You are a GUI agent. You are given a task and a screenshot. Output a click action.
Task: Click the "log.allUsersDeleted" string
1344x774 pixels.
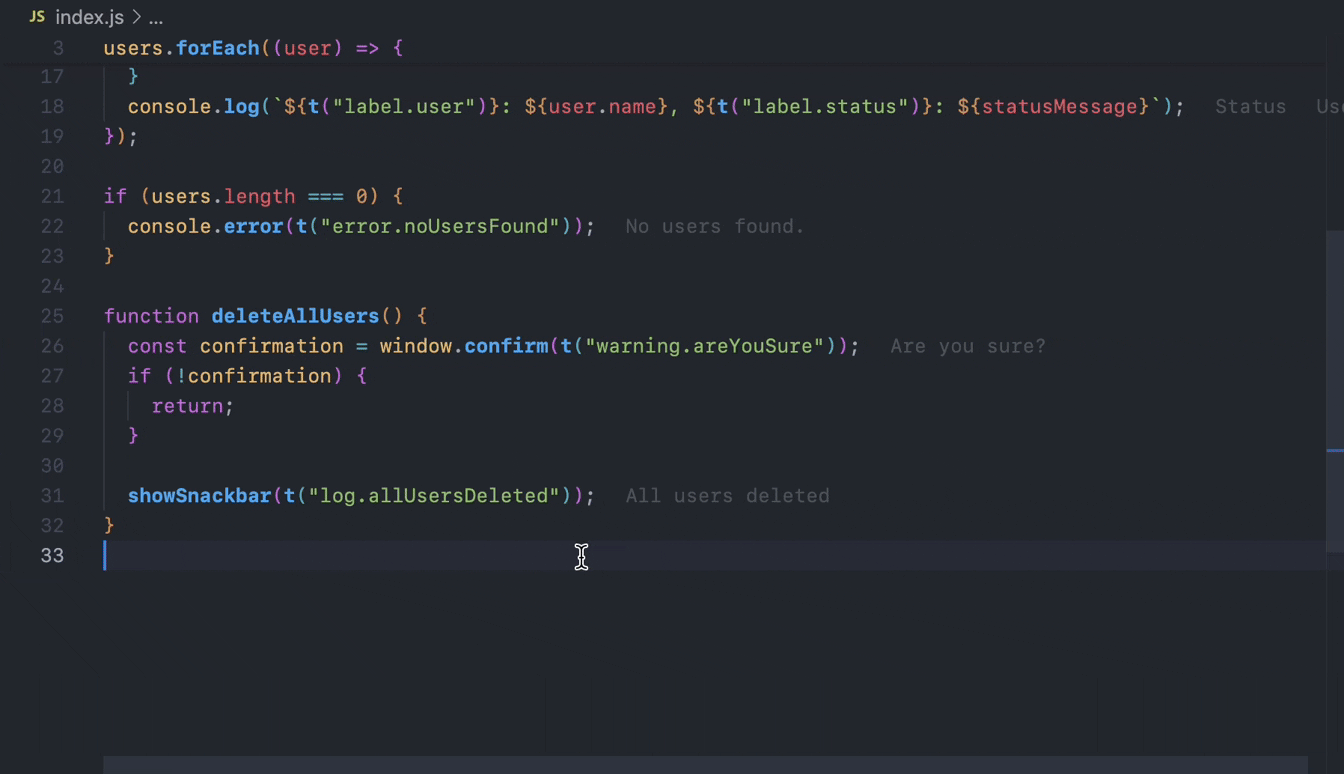(x=435, y=496)
